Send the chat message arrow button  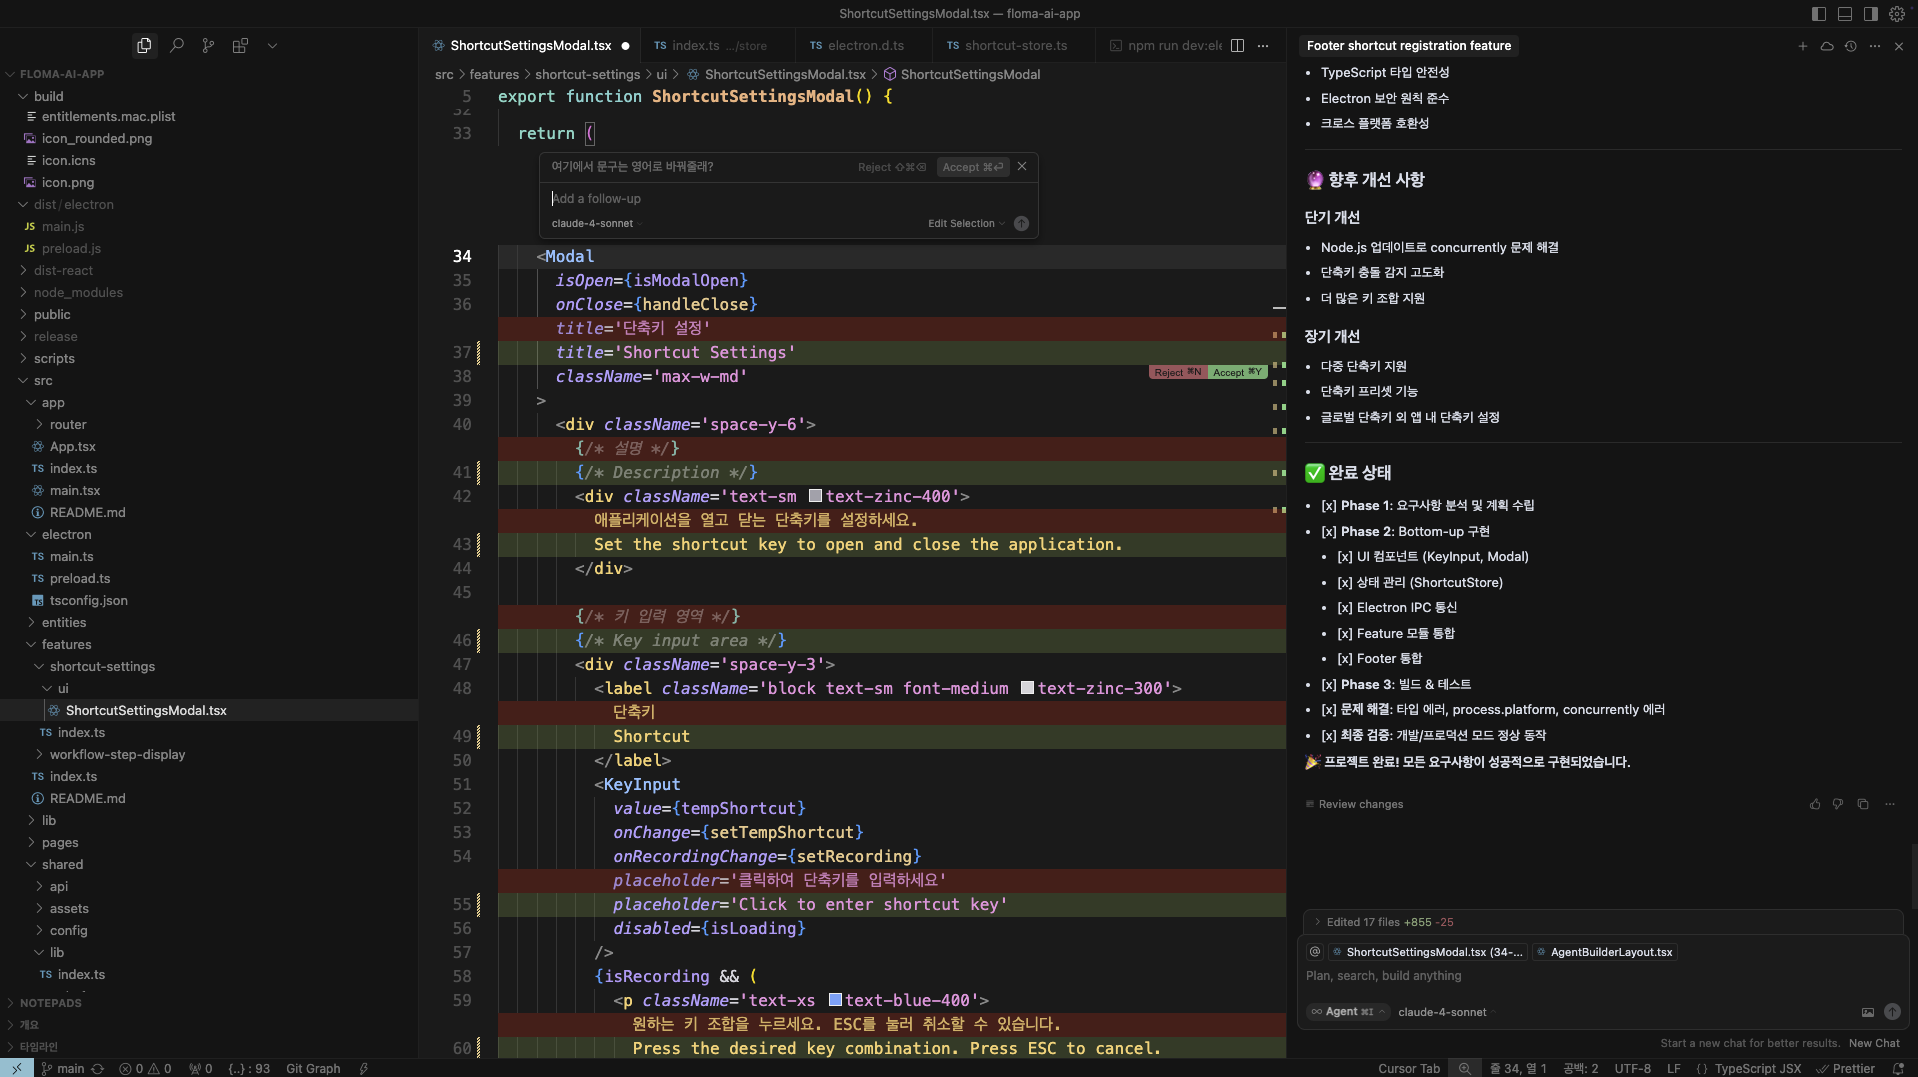click(1892, 1012)
